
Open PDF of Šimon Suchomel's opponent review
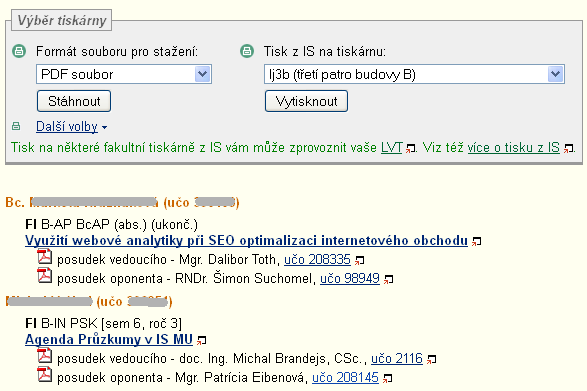(x=45, y=275)
